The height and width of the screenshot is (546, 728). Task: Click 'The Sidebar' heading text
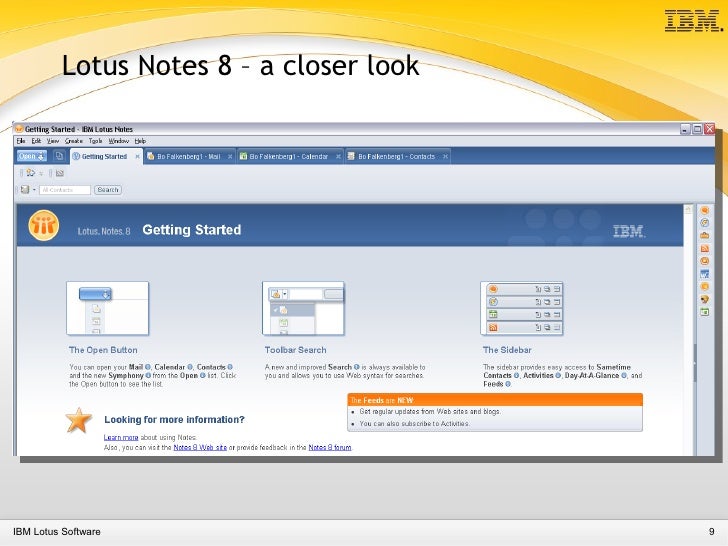(507, 350)
